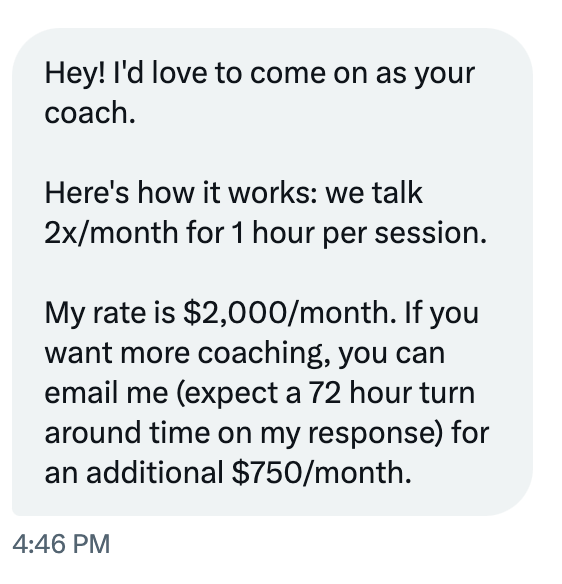Image resolution: width=562 pixels, height=584 pixels.
Task: Click the "If you" words after the rate
Action: click(x=441, y=314)
